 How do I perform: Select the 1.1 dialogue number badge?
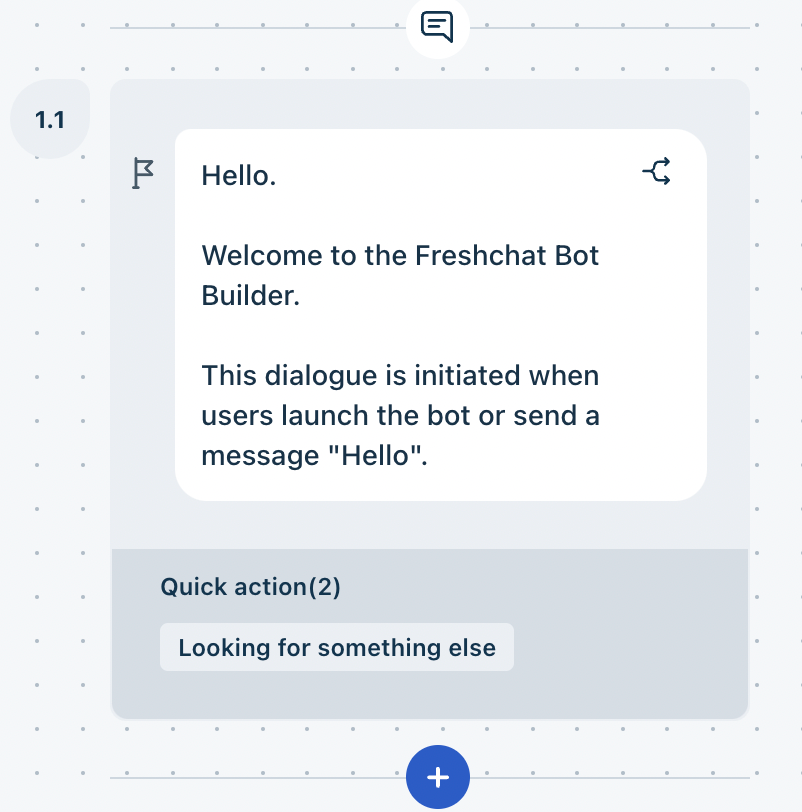(x=50, y=120)
